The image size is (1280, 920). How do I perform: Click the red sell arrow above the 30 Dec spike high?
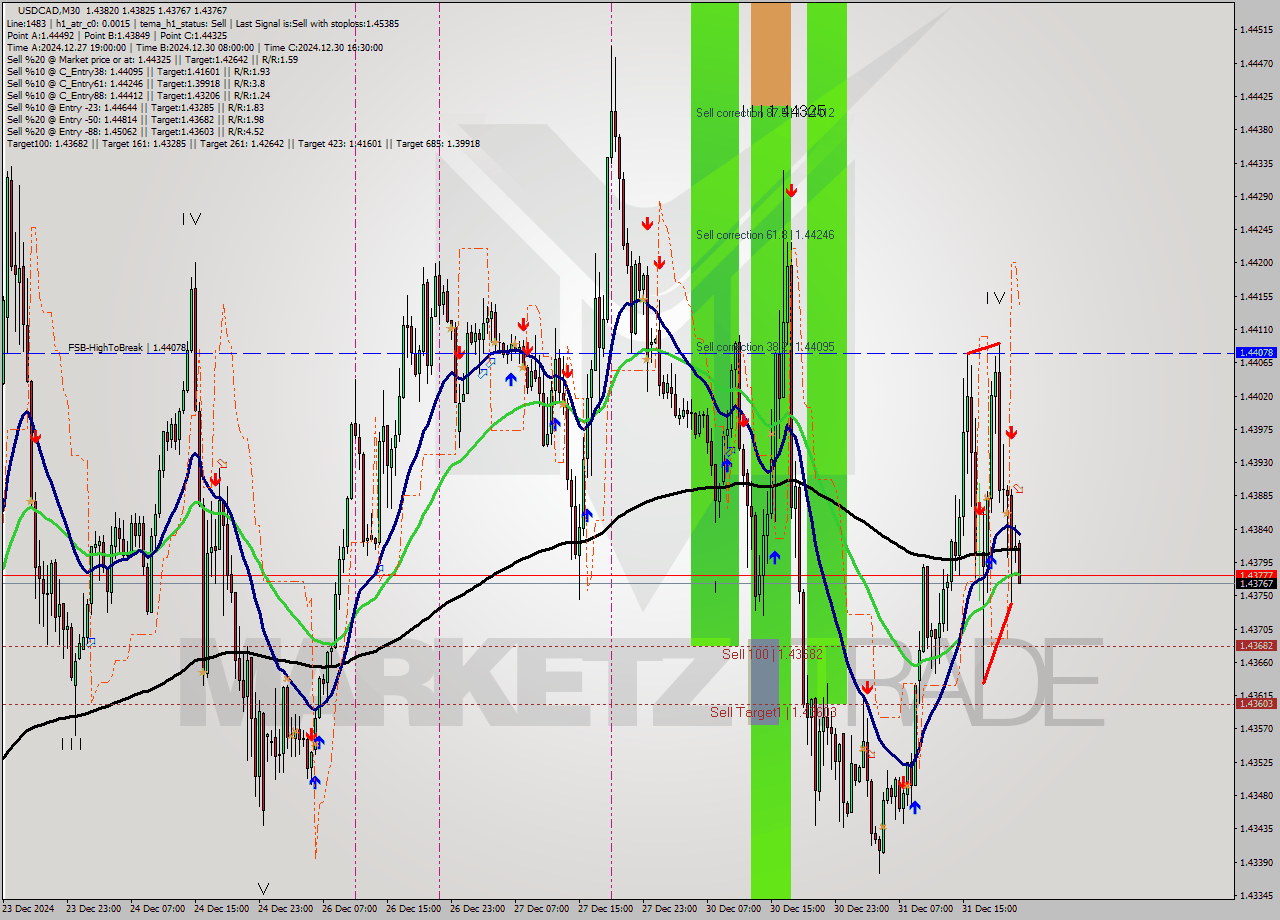[791, 190]
